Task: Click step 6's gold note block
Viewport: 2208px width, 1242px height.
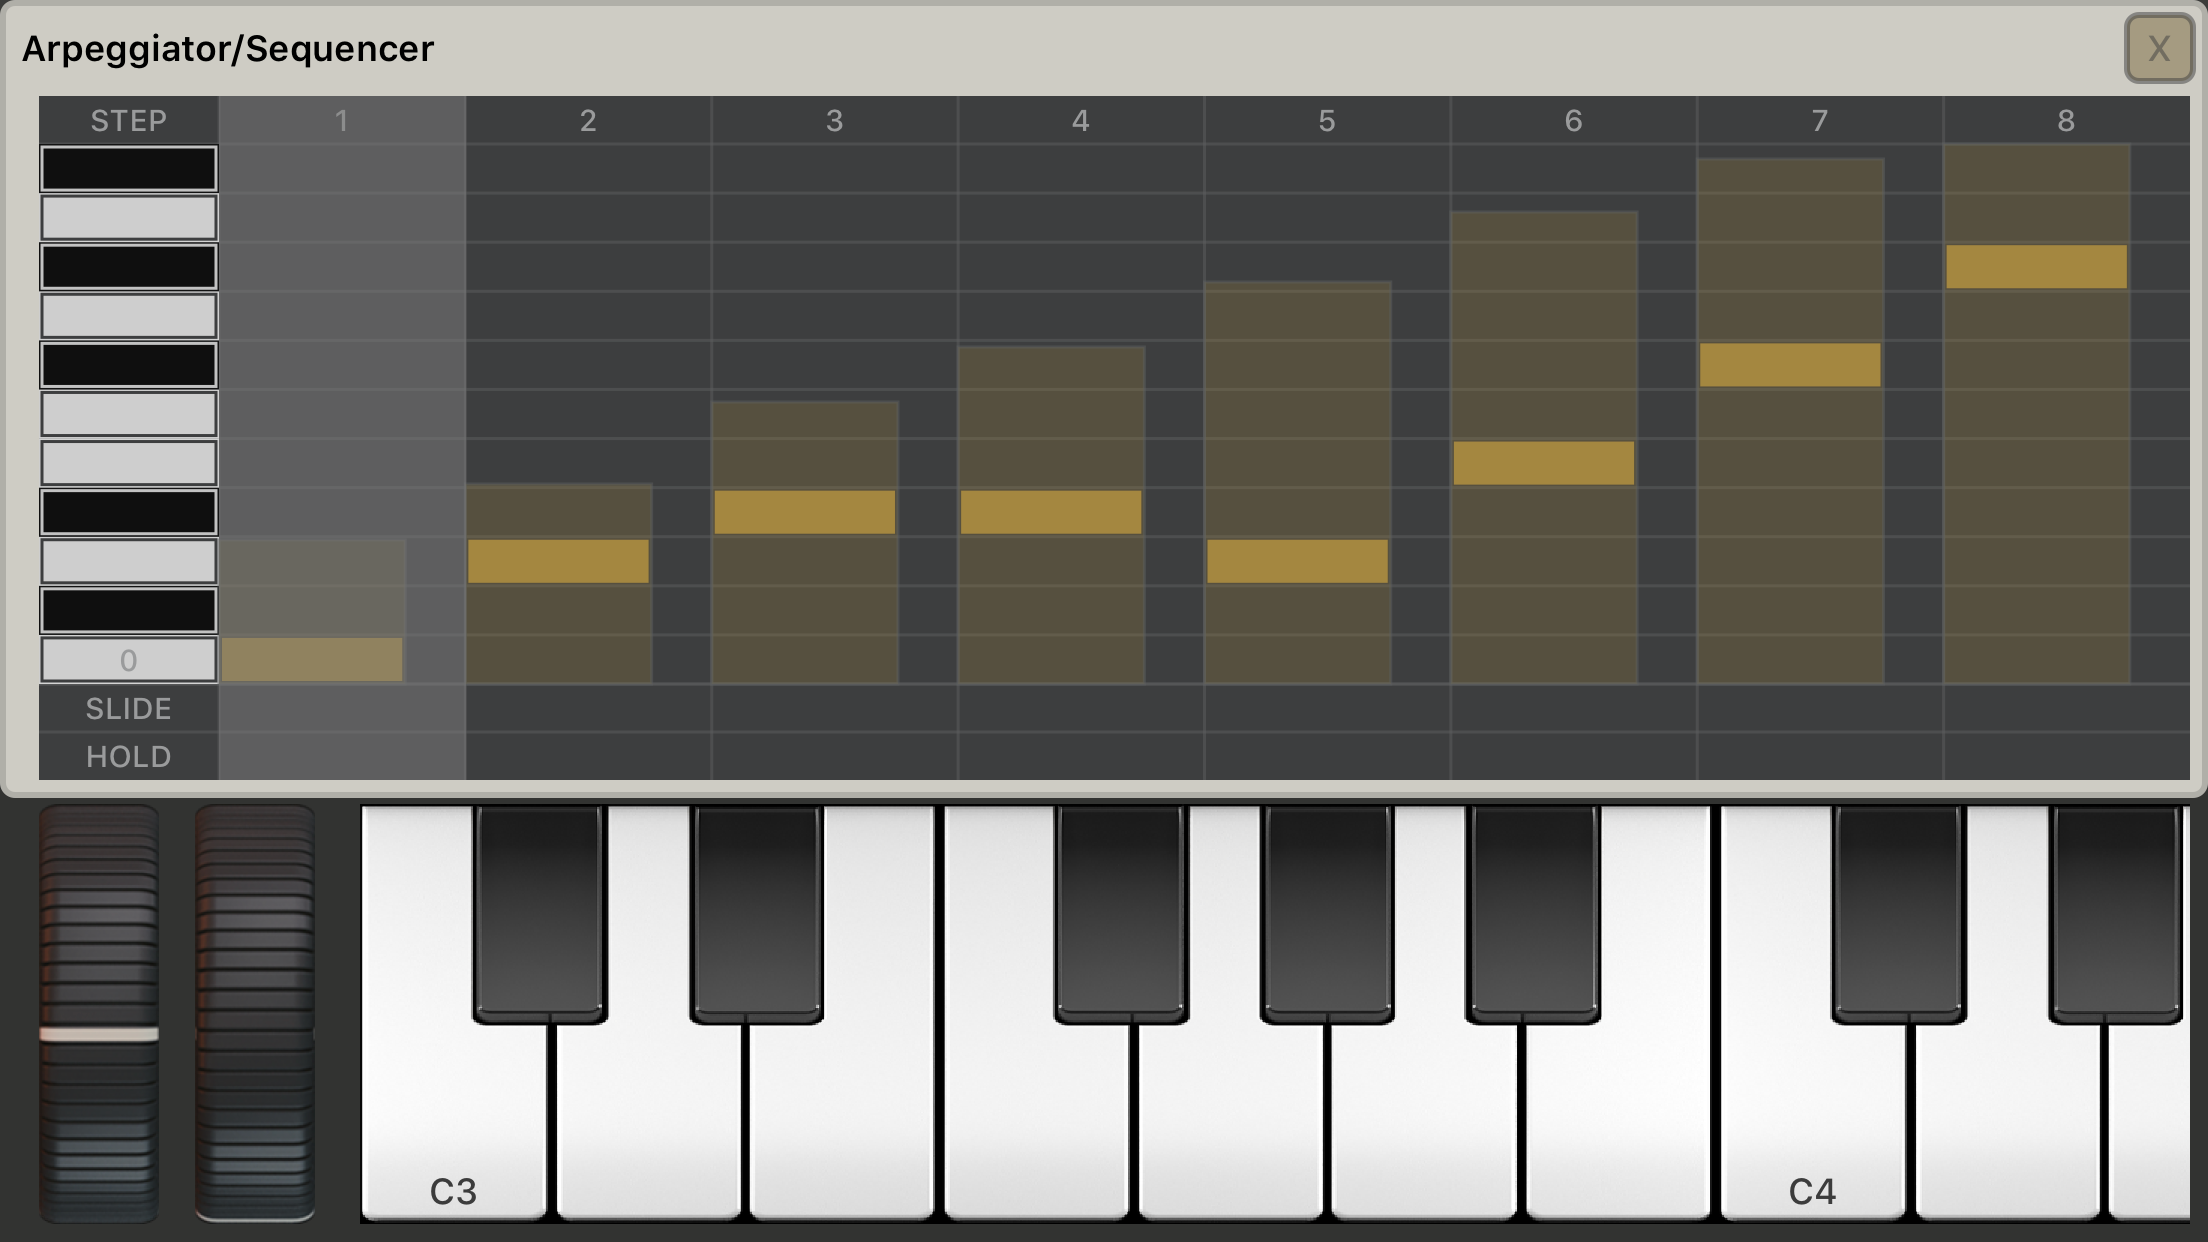Action: 1544,463
